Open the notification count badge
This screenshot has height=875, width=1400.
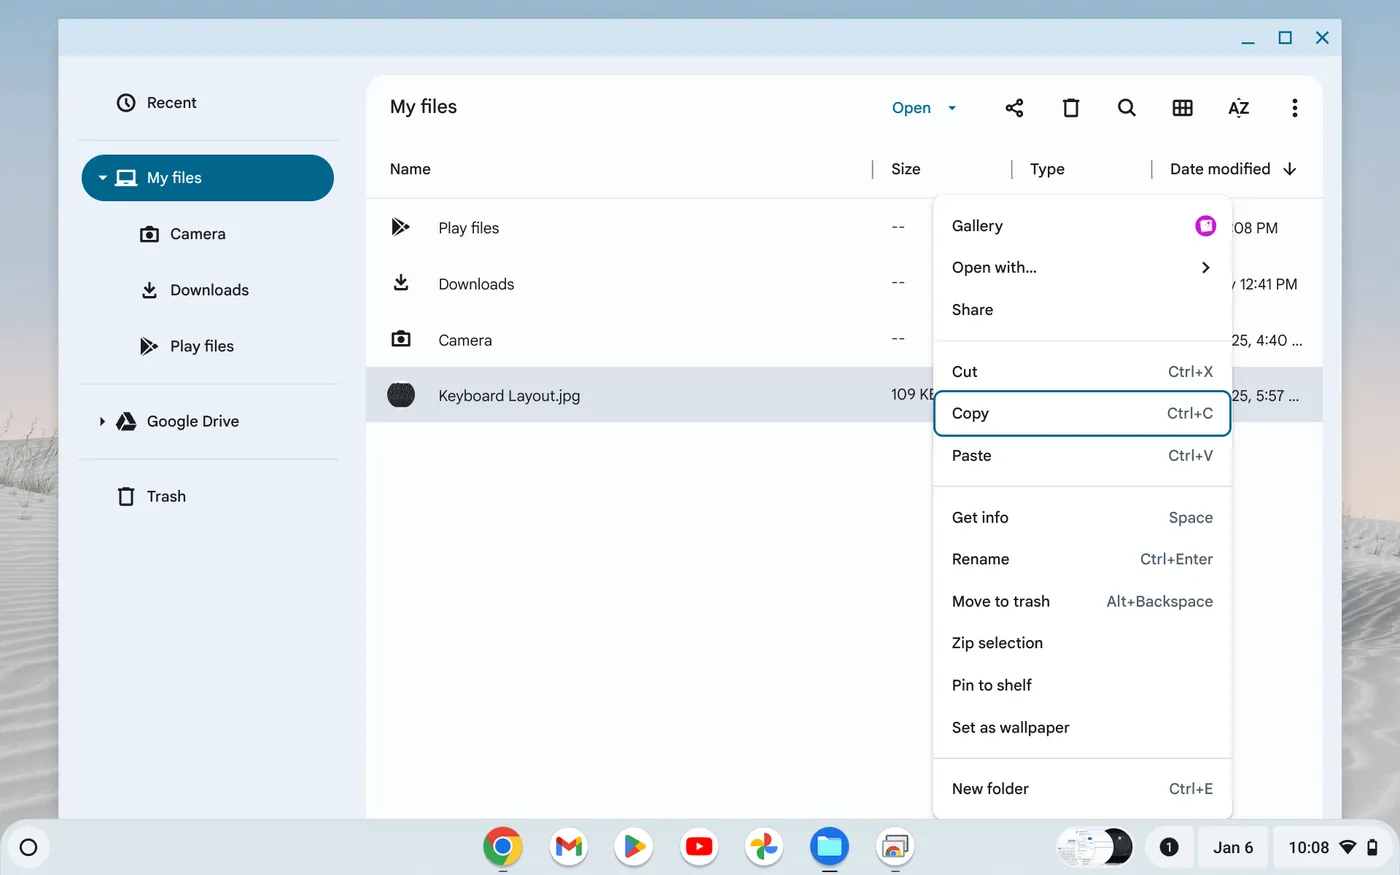pos(1169,847)
